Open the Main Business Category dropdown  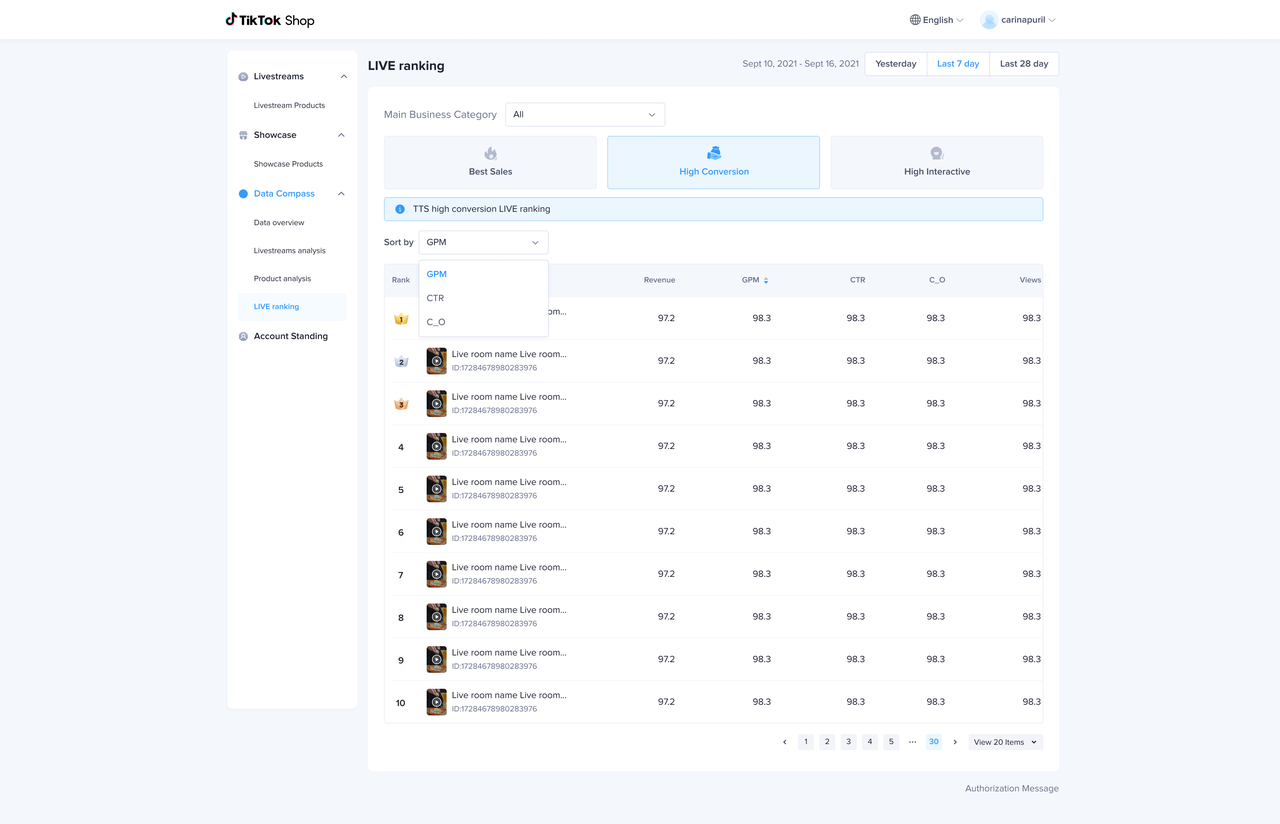(x=584, y=115)
